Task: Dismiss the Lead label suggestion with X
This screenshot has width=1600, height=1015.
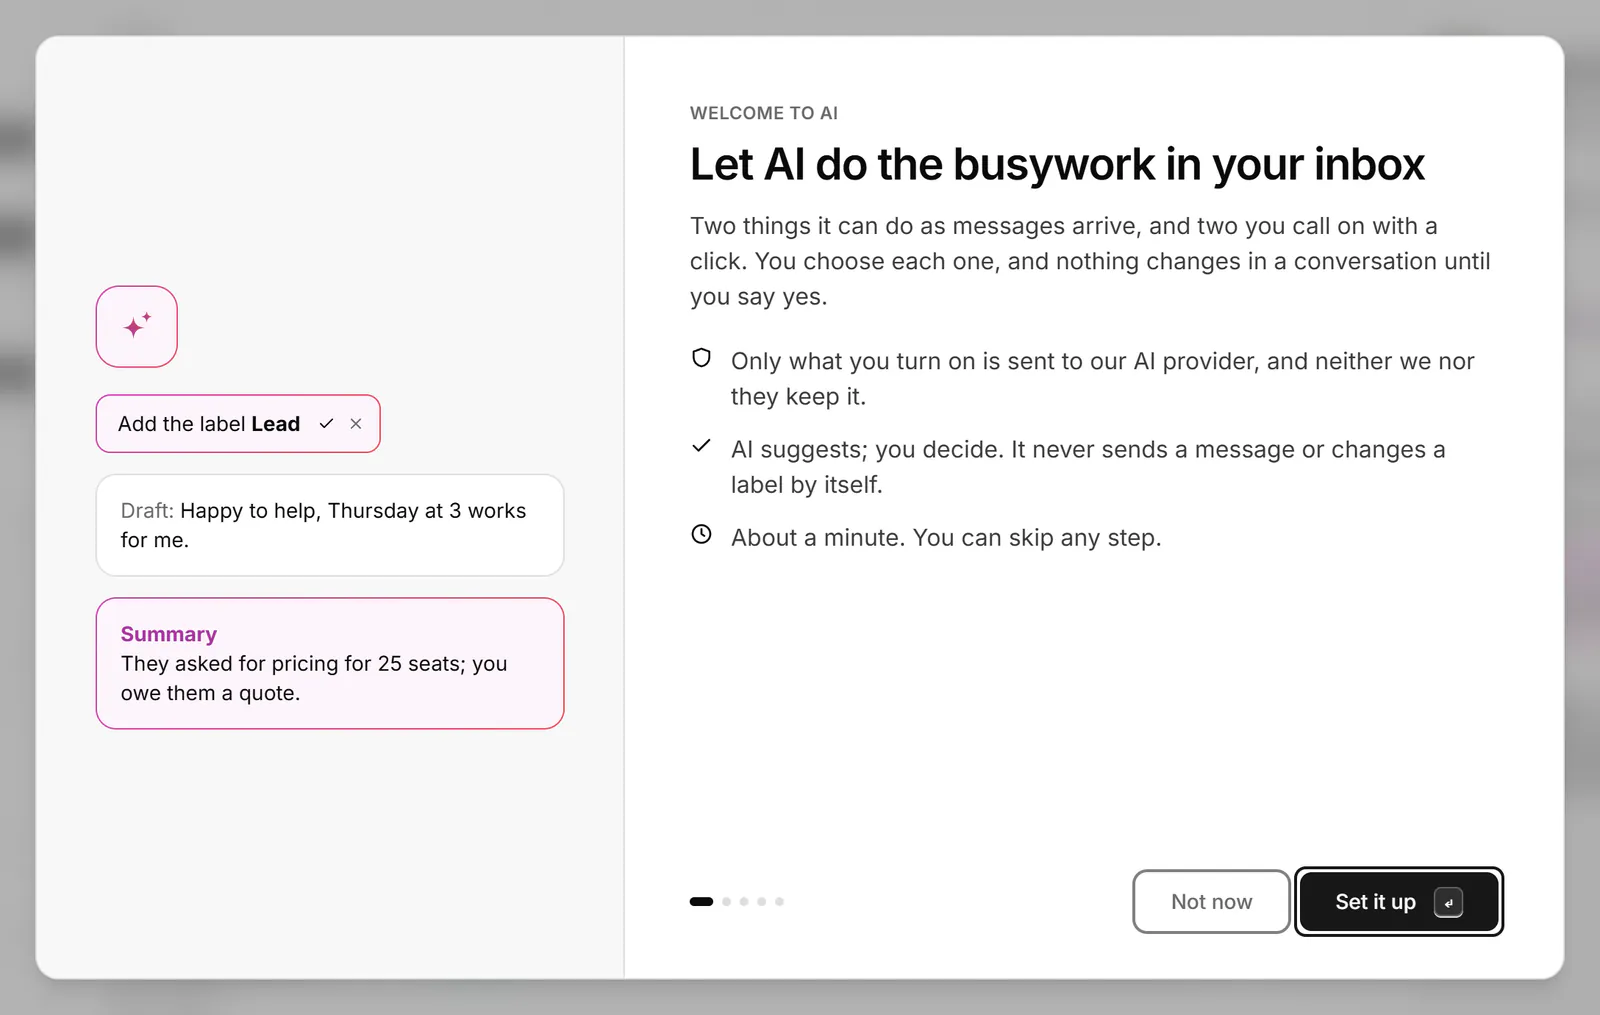Action: pos(356,424)
